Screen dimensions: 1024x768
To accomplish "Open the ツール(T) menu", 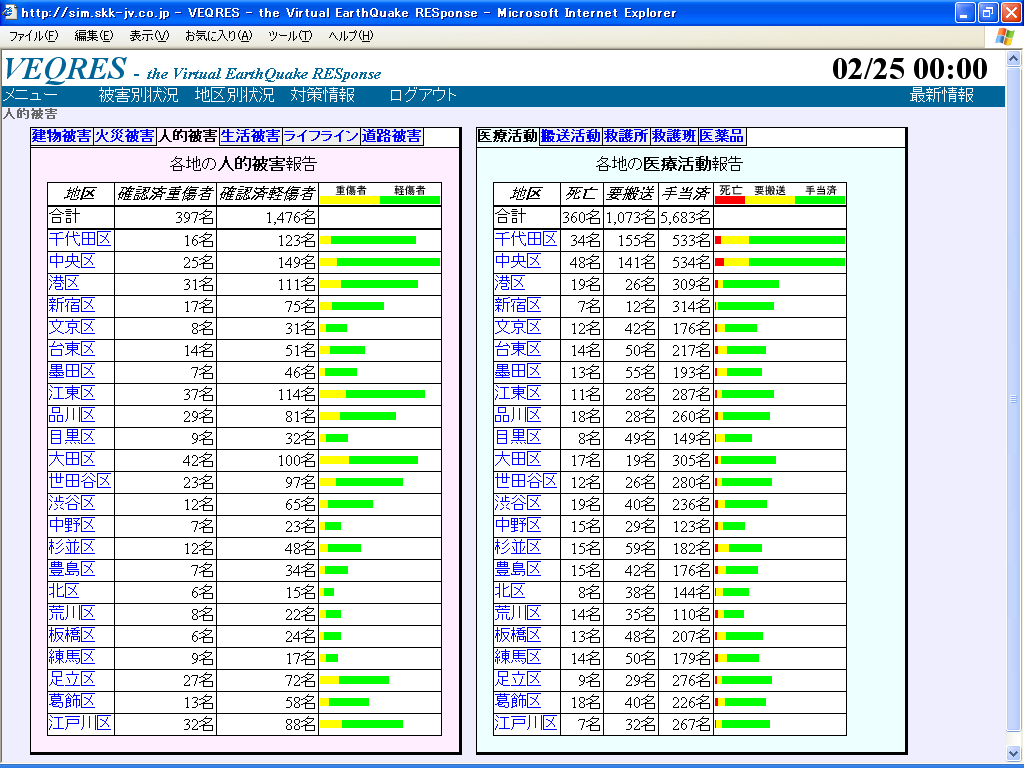I will (290, 36).
